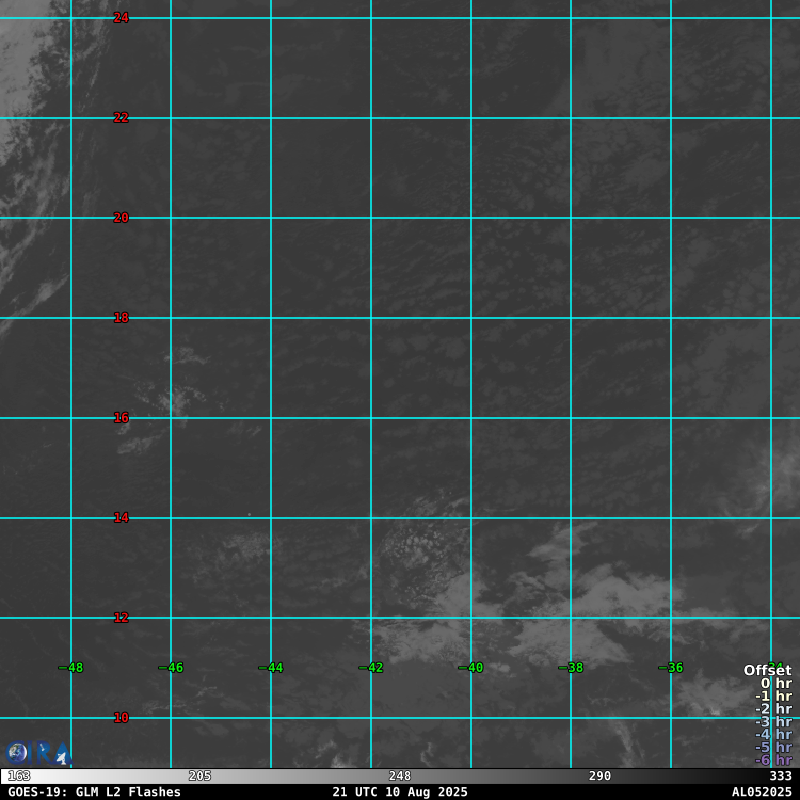Click the colorbar value 205
Image resolution: width=800 pixels, height=800 pixels.
coord(200,776)
